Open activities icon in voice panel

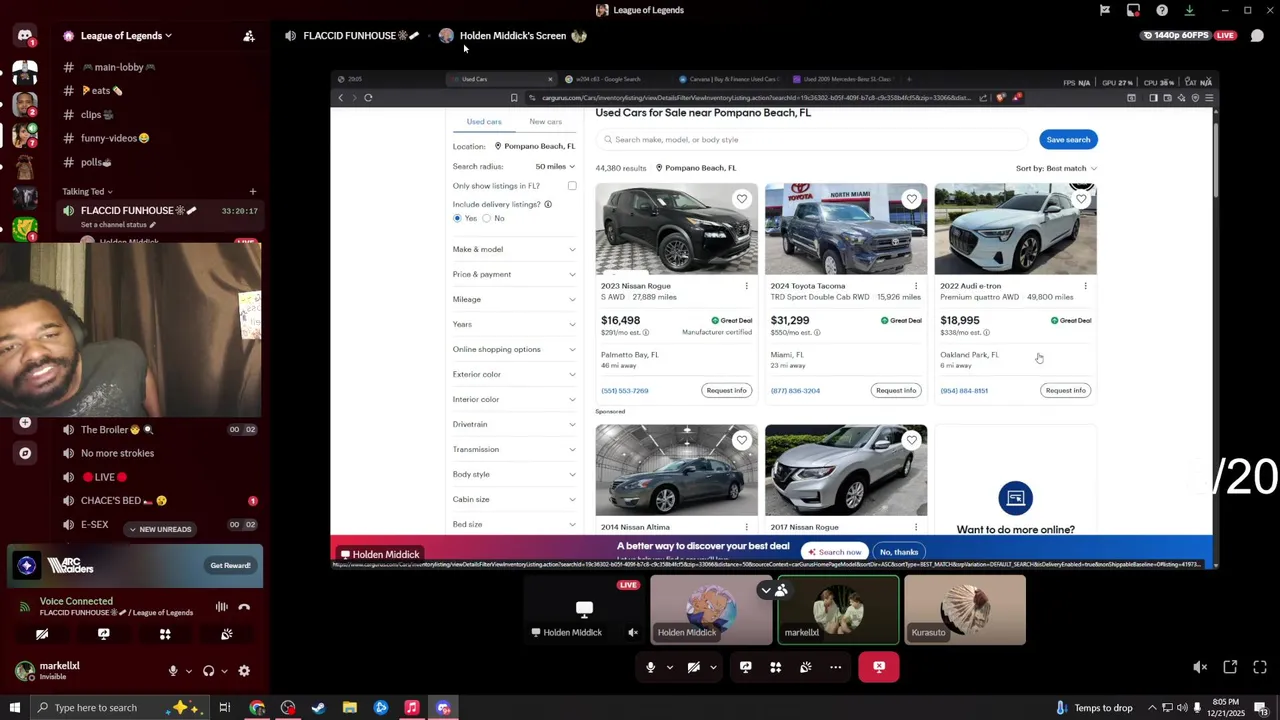click(x=165, y=634)
